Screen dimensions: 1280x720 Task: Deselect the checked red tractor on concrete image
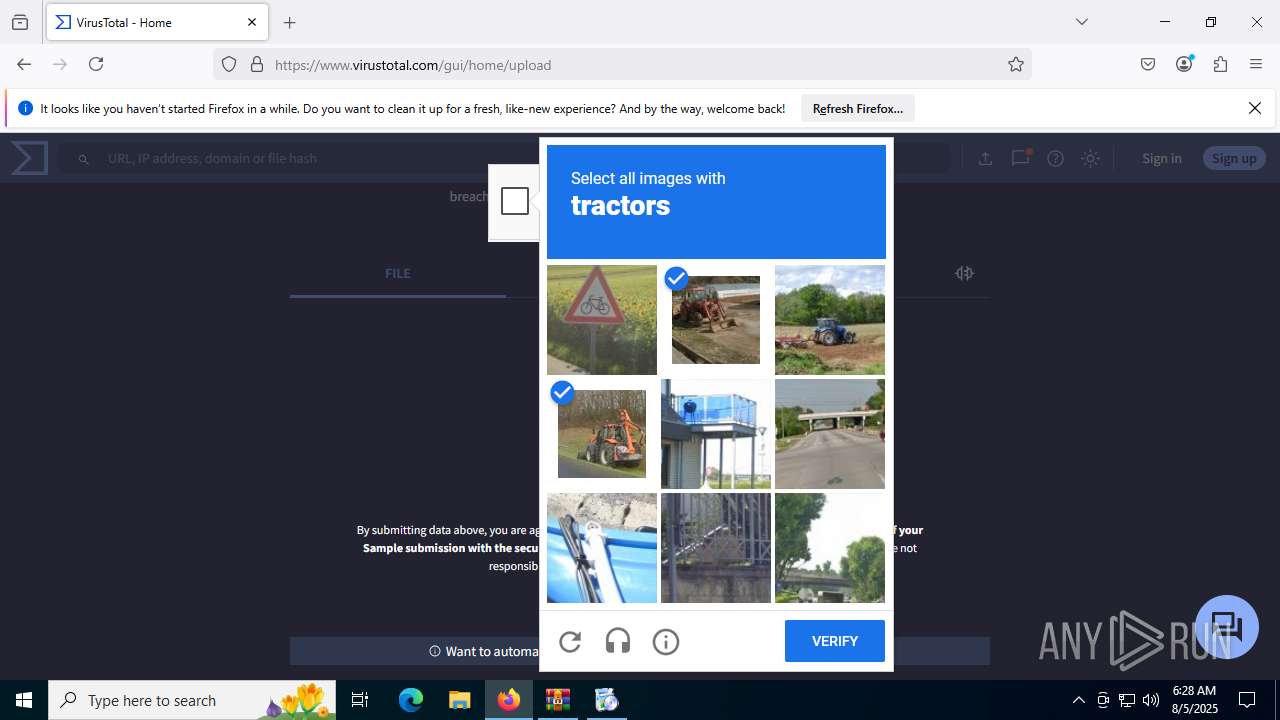716,320
